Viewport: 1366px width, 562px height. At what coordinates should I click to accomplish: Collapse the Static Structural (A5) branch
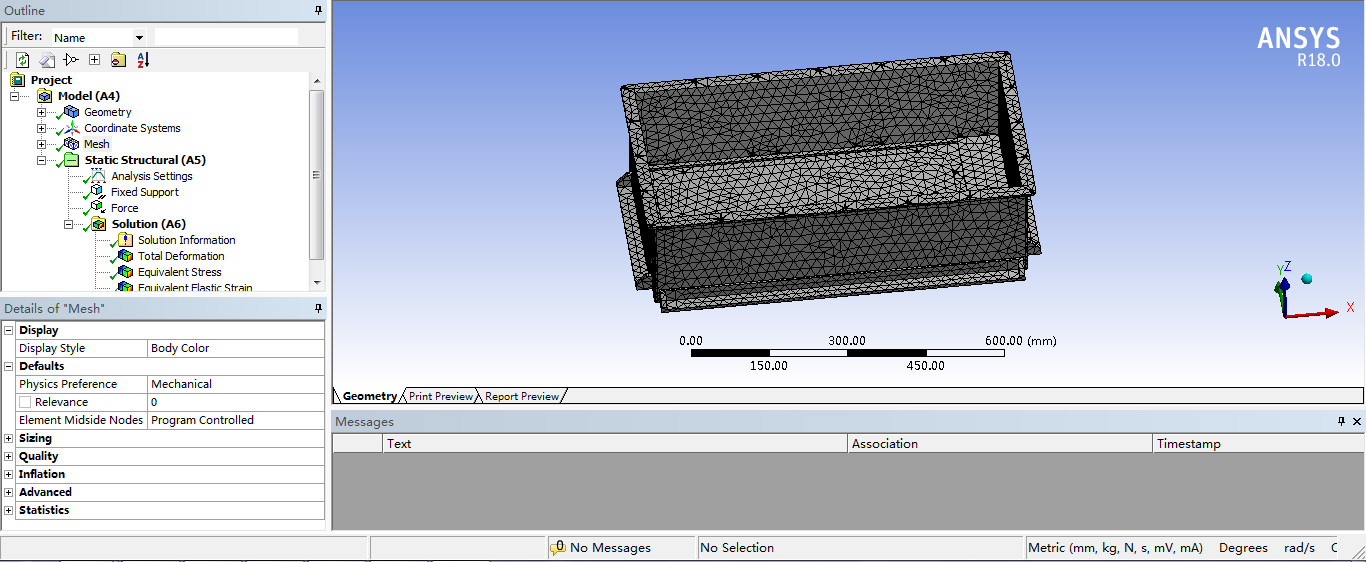pyautogui.click(x=42, y=160)
